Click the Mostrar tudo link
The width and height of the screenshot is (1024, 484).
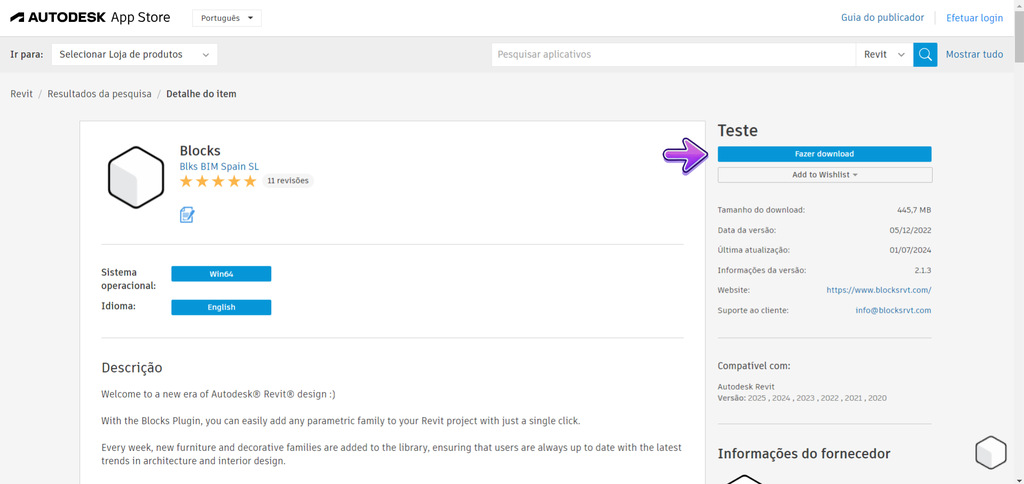(x=974, y=55)
